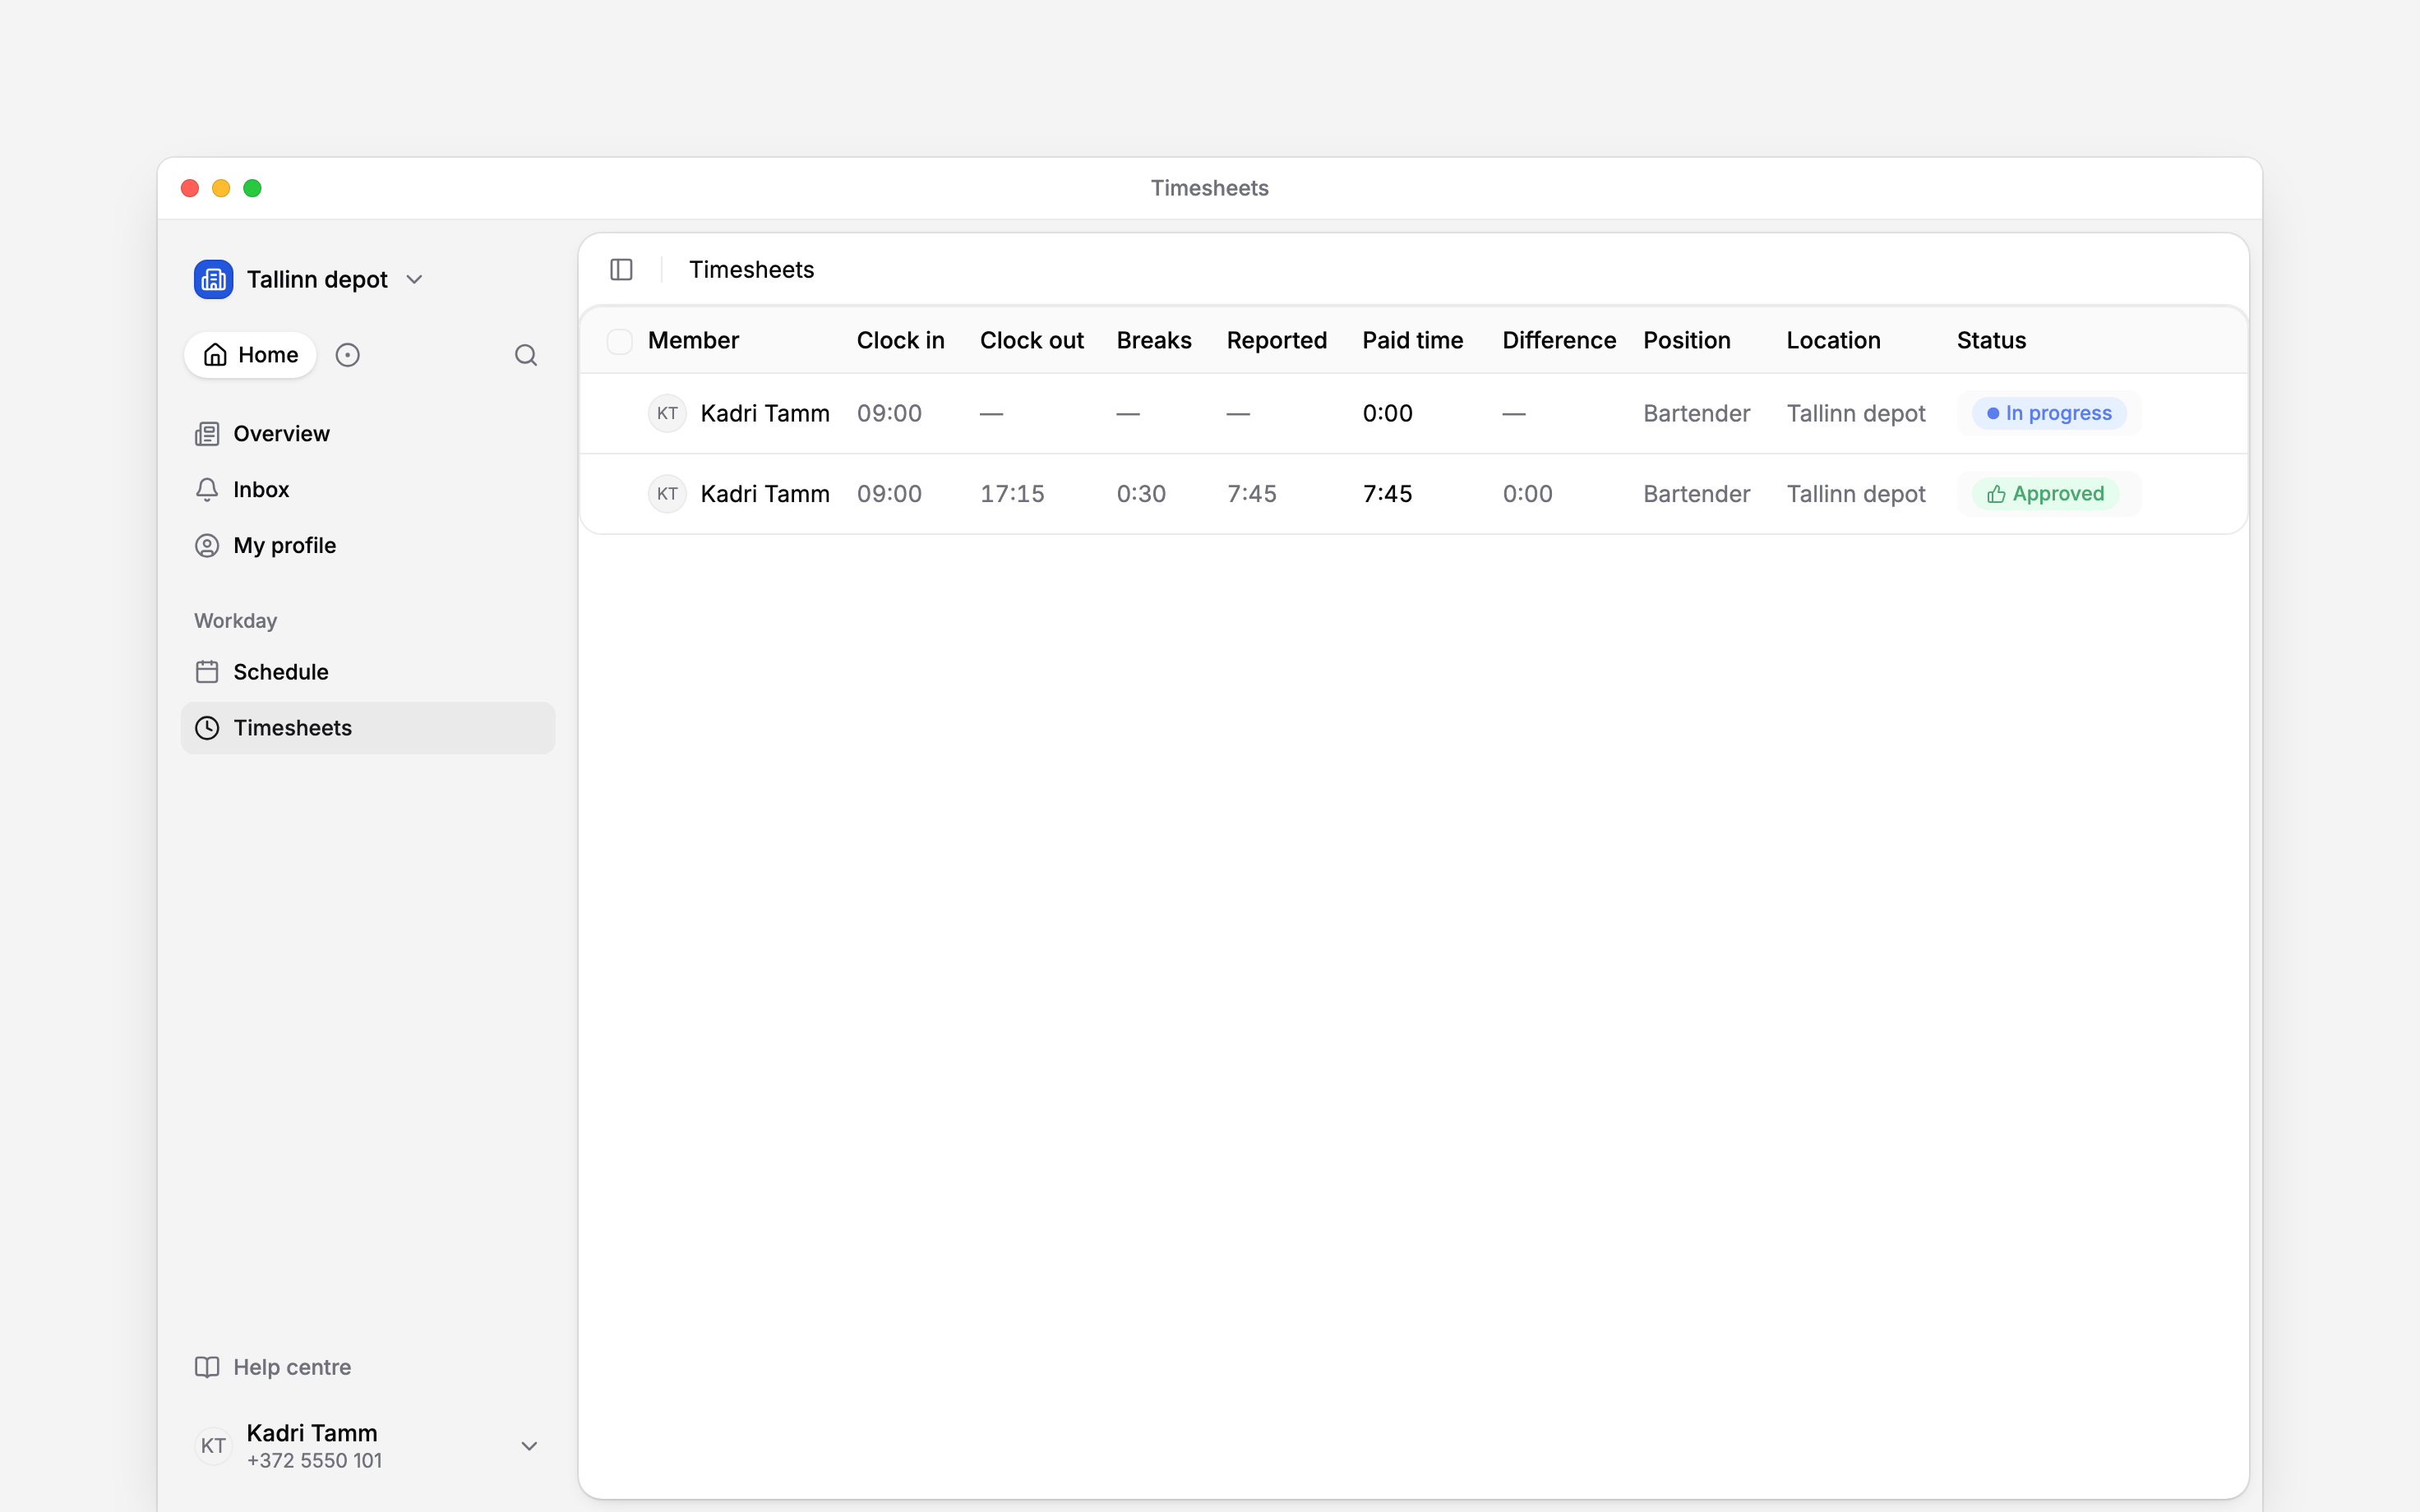Click the 17:15 clock out cell
The image size is (2420, 1512).
click(x=1012, y=494)
